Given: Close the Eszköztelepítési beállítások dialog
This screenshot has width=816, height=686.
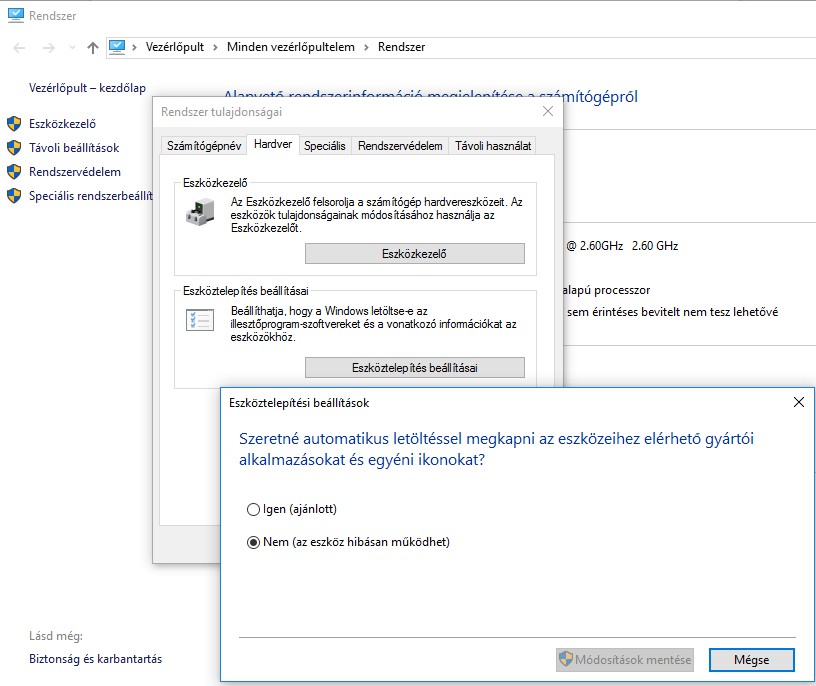Looking at the screenshot, I should tap(799, 402).
